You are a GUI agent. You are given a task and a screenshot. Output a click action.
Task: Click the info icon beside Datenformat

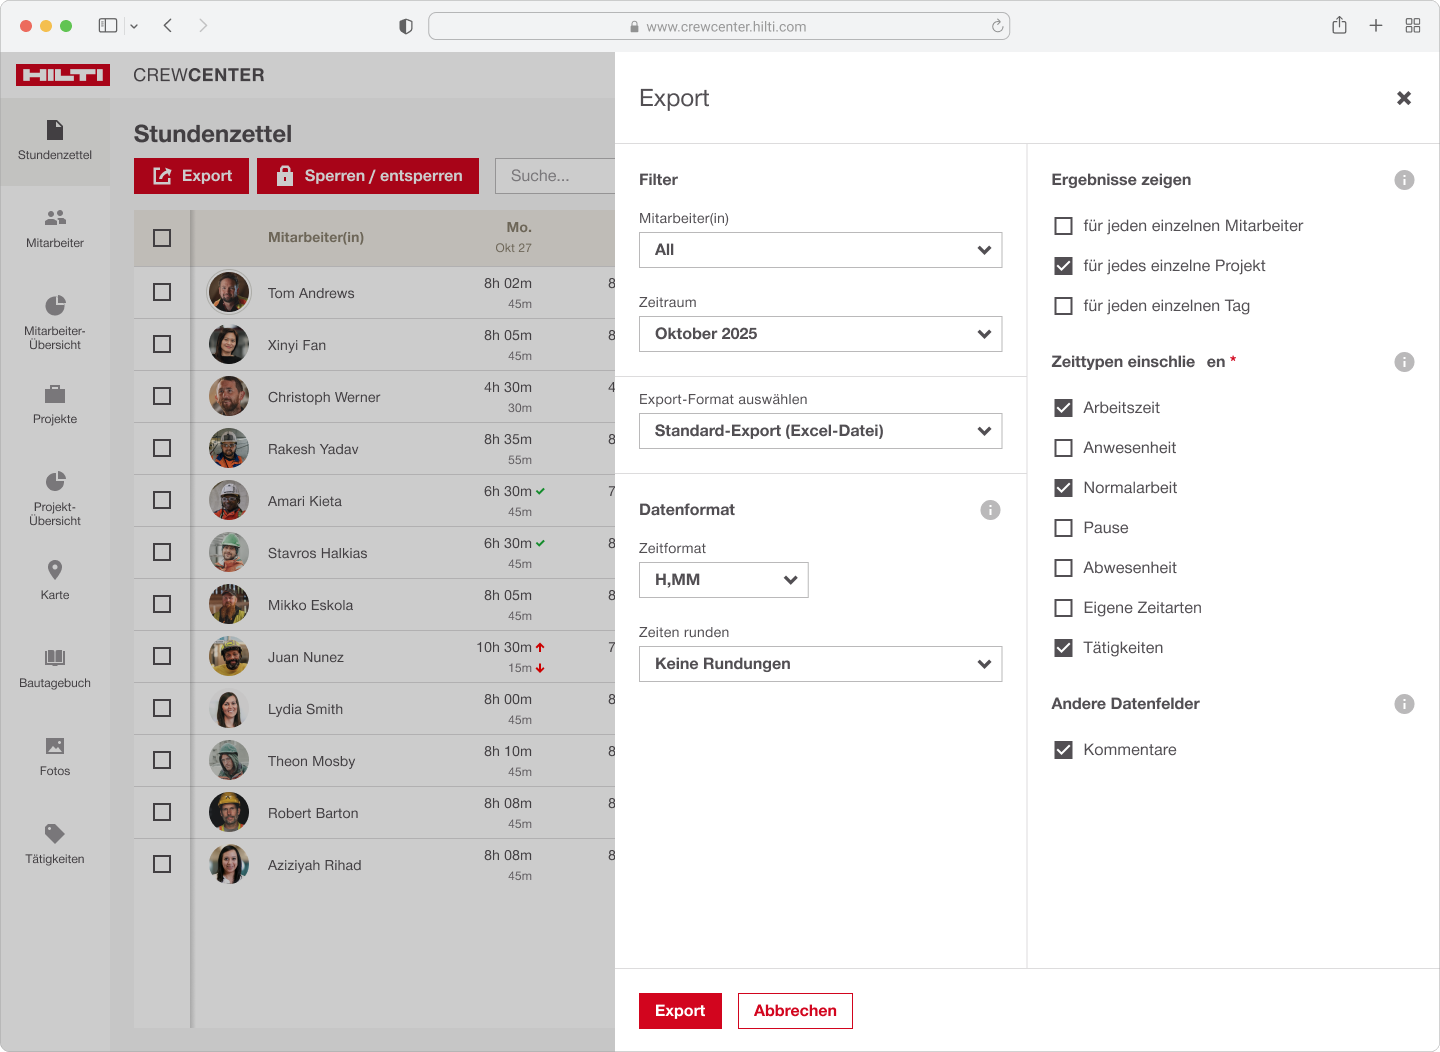coord(990,510)
